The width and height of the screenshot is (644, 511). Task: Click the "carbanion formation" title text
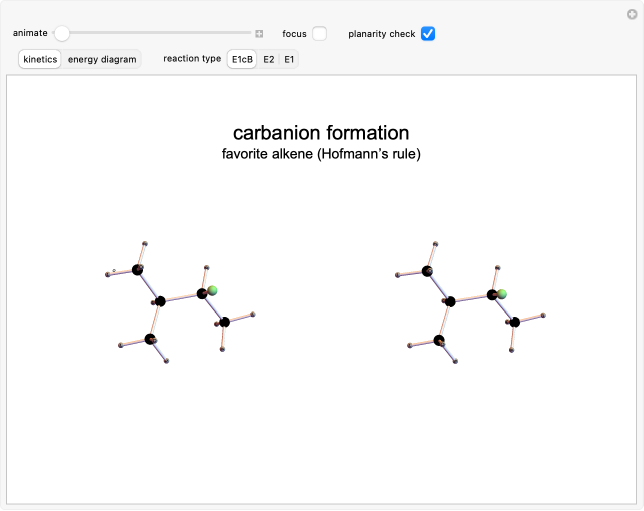(x=321, y=133)
